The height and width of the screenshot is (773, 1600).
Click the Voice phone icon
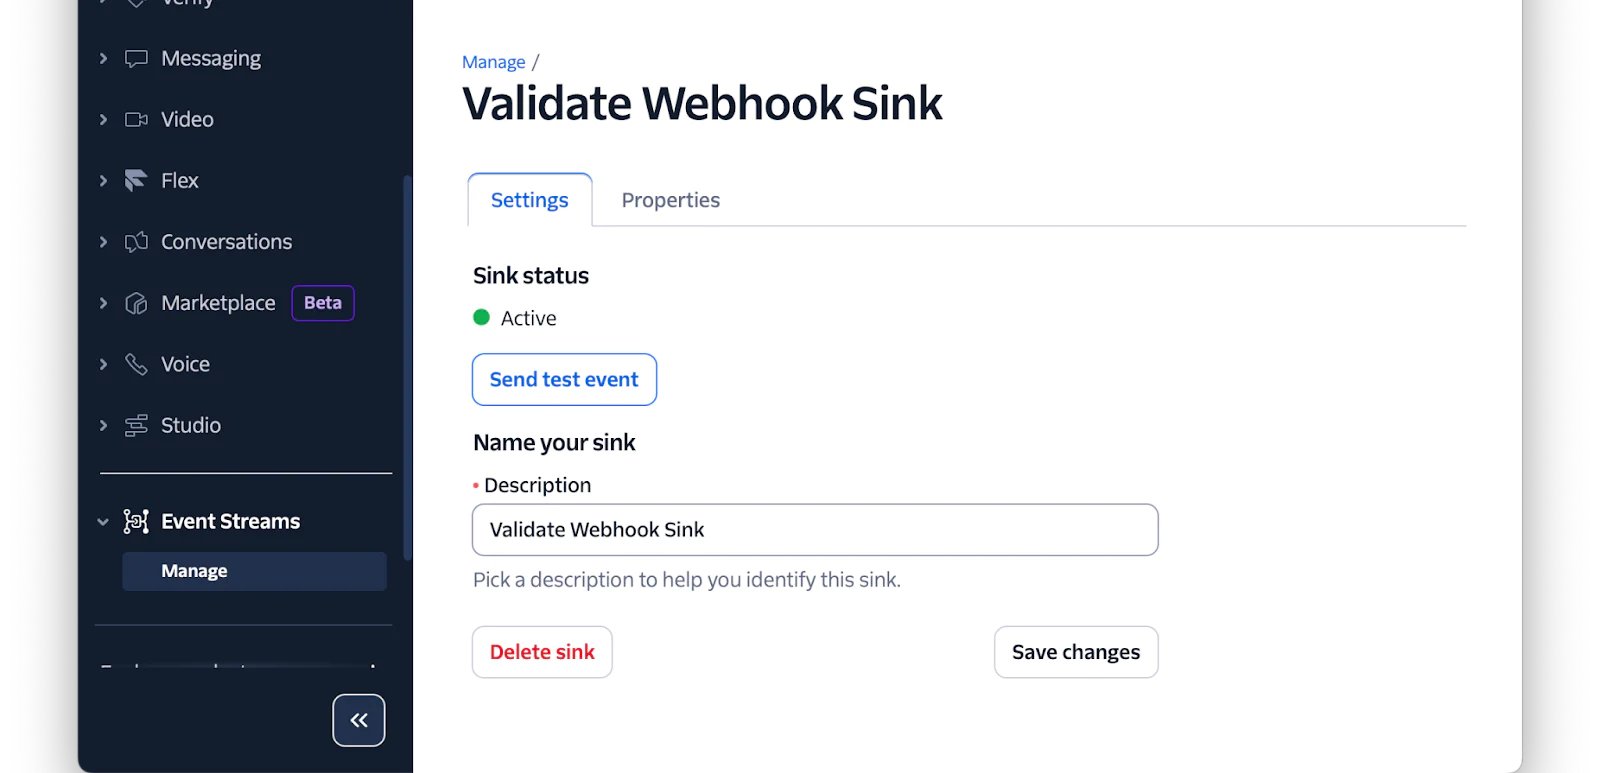coord(136,364)
